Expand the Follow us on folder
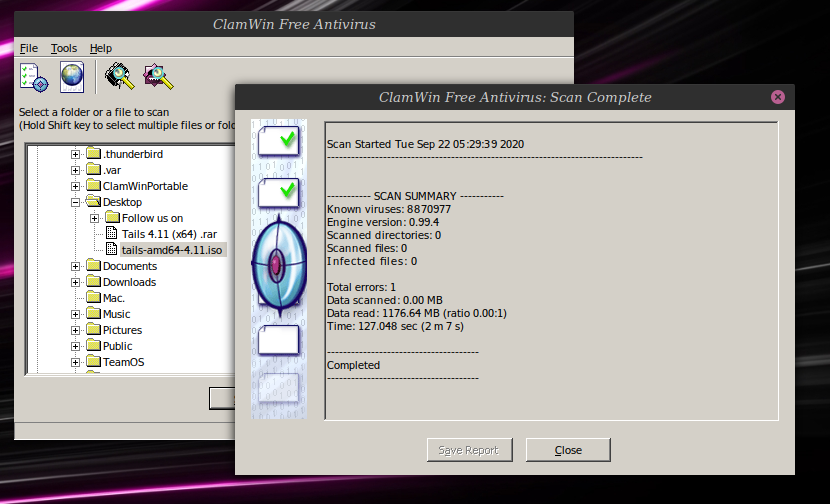The width and height of the screenshot is (830, 504). point(94,218)
